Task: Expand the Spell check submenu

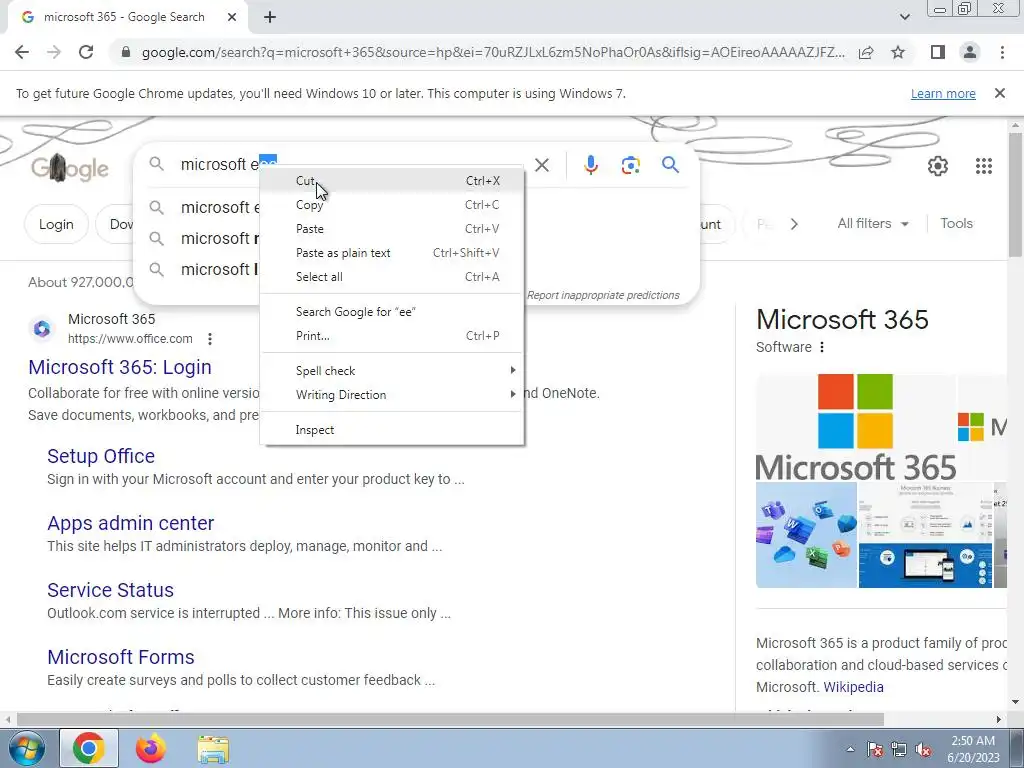Action: coord(392,371)
